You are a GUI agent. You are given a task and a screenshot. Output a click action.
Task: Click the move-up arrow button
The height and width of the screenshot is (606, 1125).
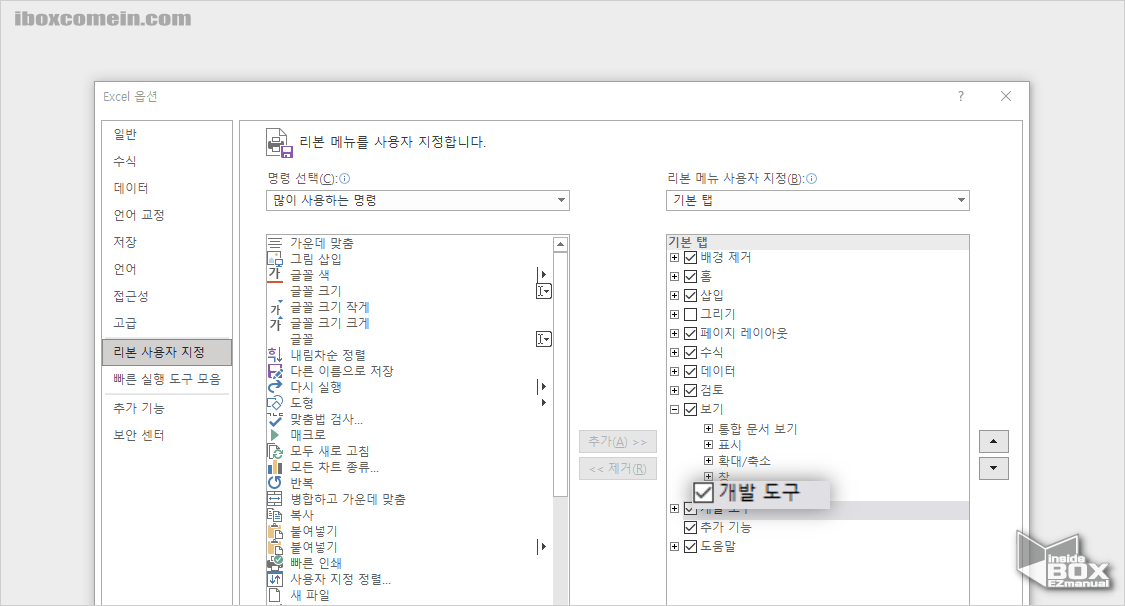(x=994, y=440)
